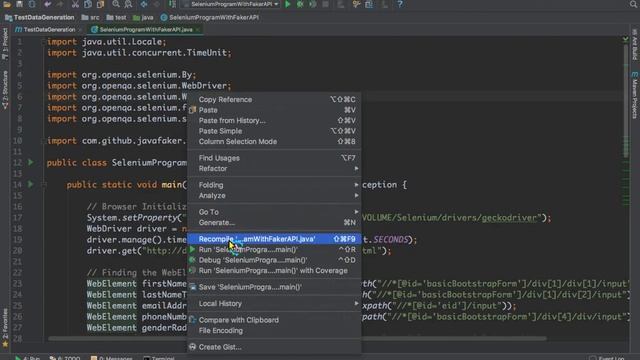The width and height of the screenshot is (640, 360).
Task: Choose Compare with Clipboard
Action: pyautogui.click(x=274, y=320)
